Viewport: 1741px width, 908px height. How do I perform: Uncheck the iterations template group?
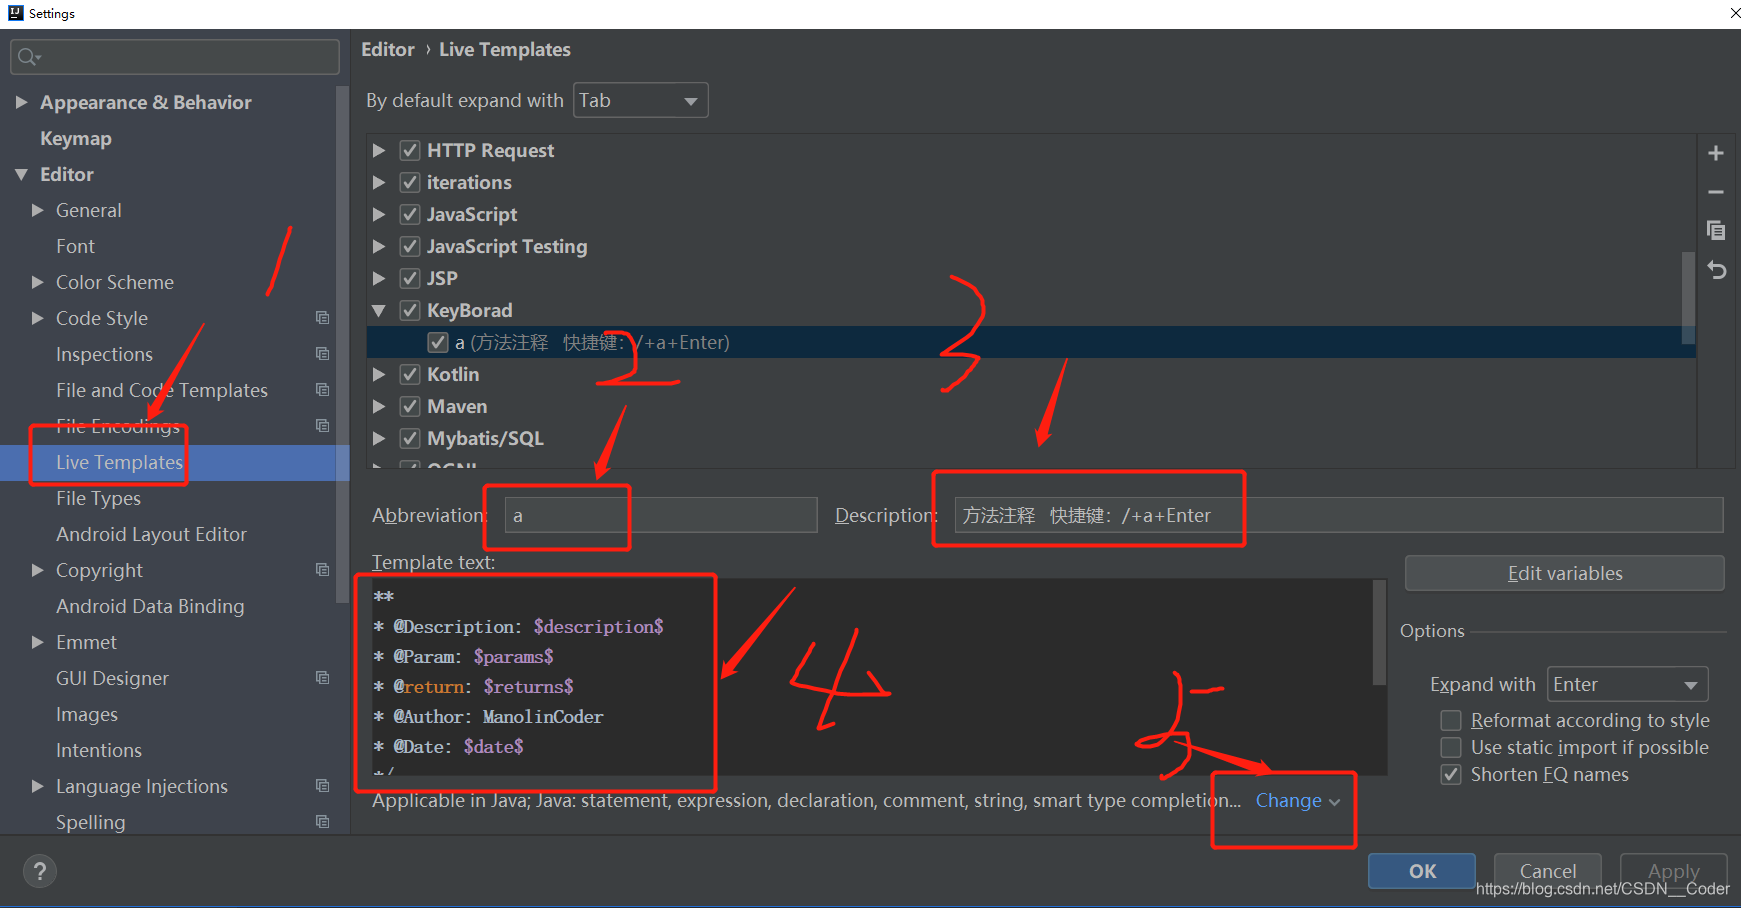coord(409,182)
